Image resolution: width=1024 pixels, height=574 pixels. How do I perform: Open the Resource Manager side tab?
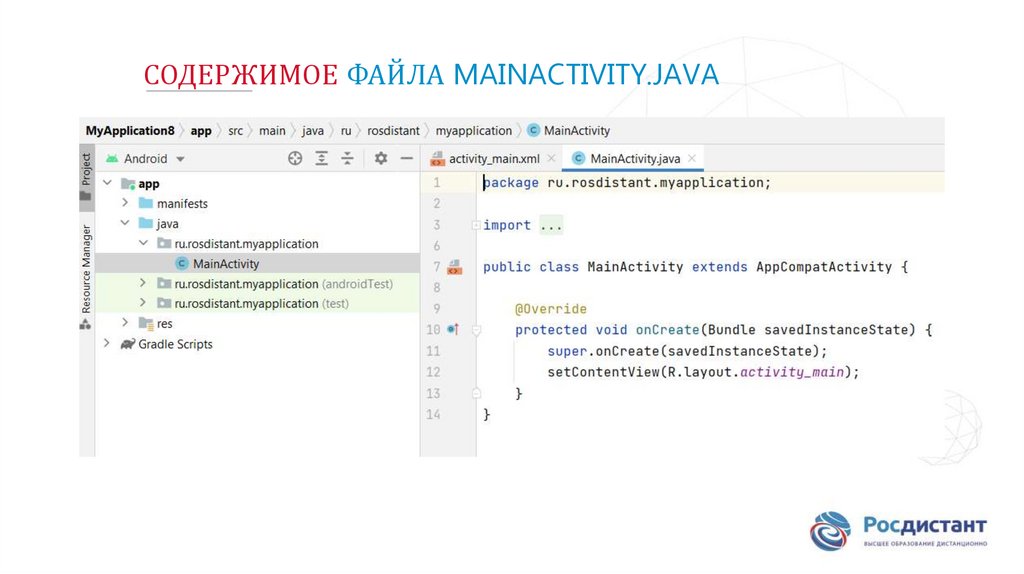(x=86, y=269)
